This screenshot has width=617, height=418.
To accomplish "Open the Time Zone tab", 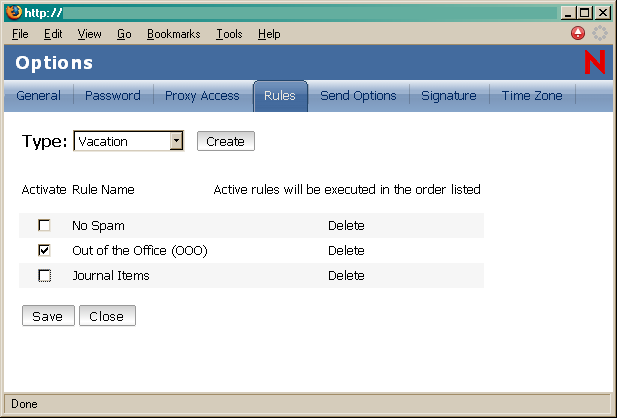I will click(x=532, y=96).
